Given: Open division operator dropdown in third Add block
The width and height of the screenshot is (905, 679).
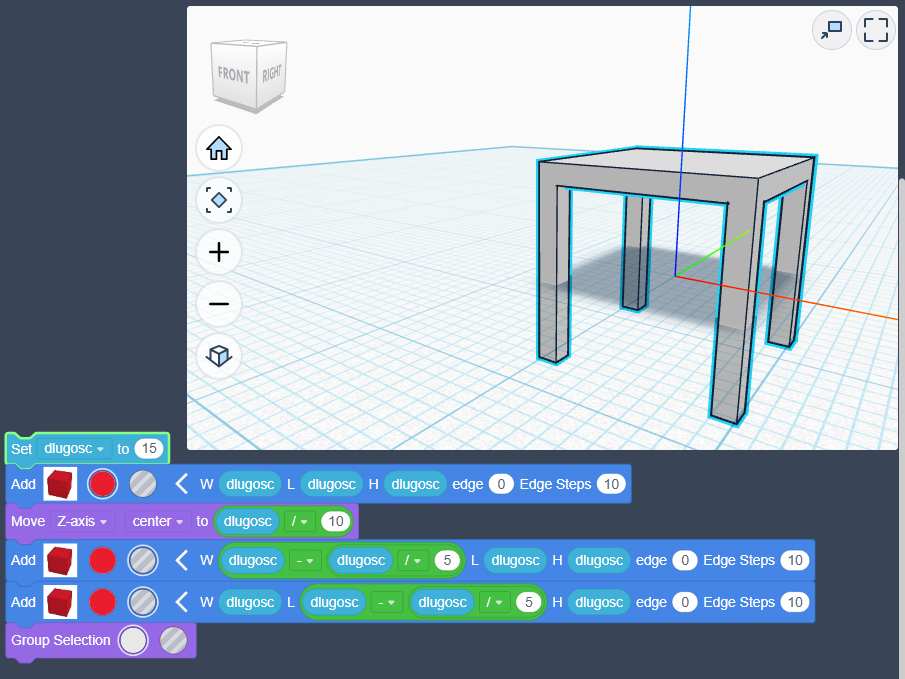Looking at the screenshot, I should (493, 603).
